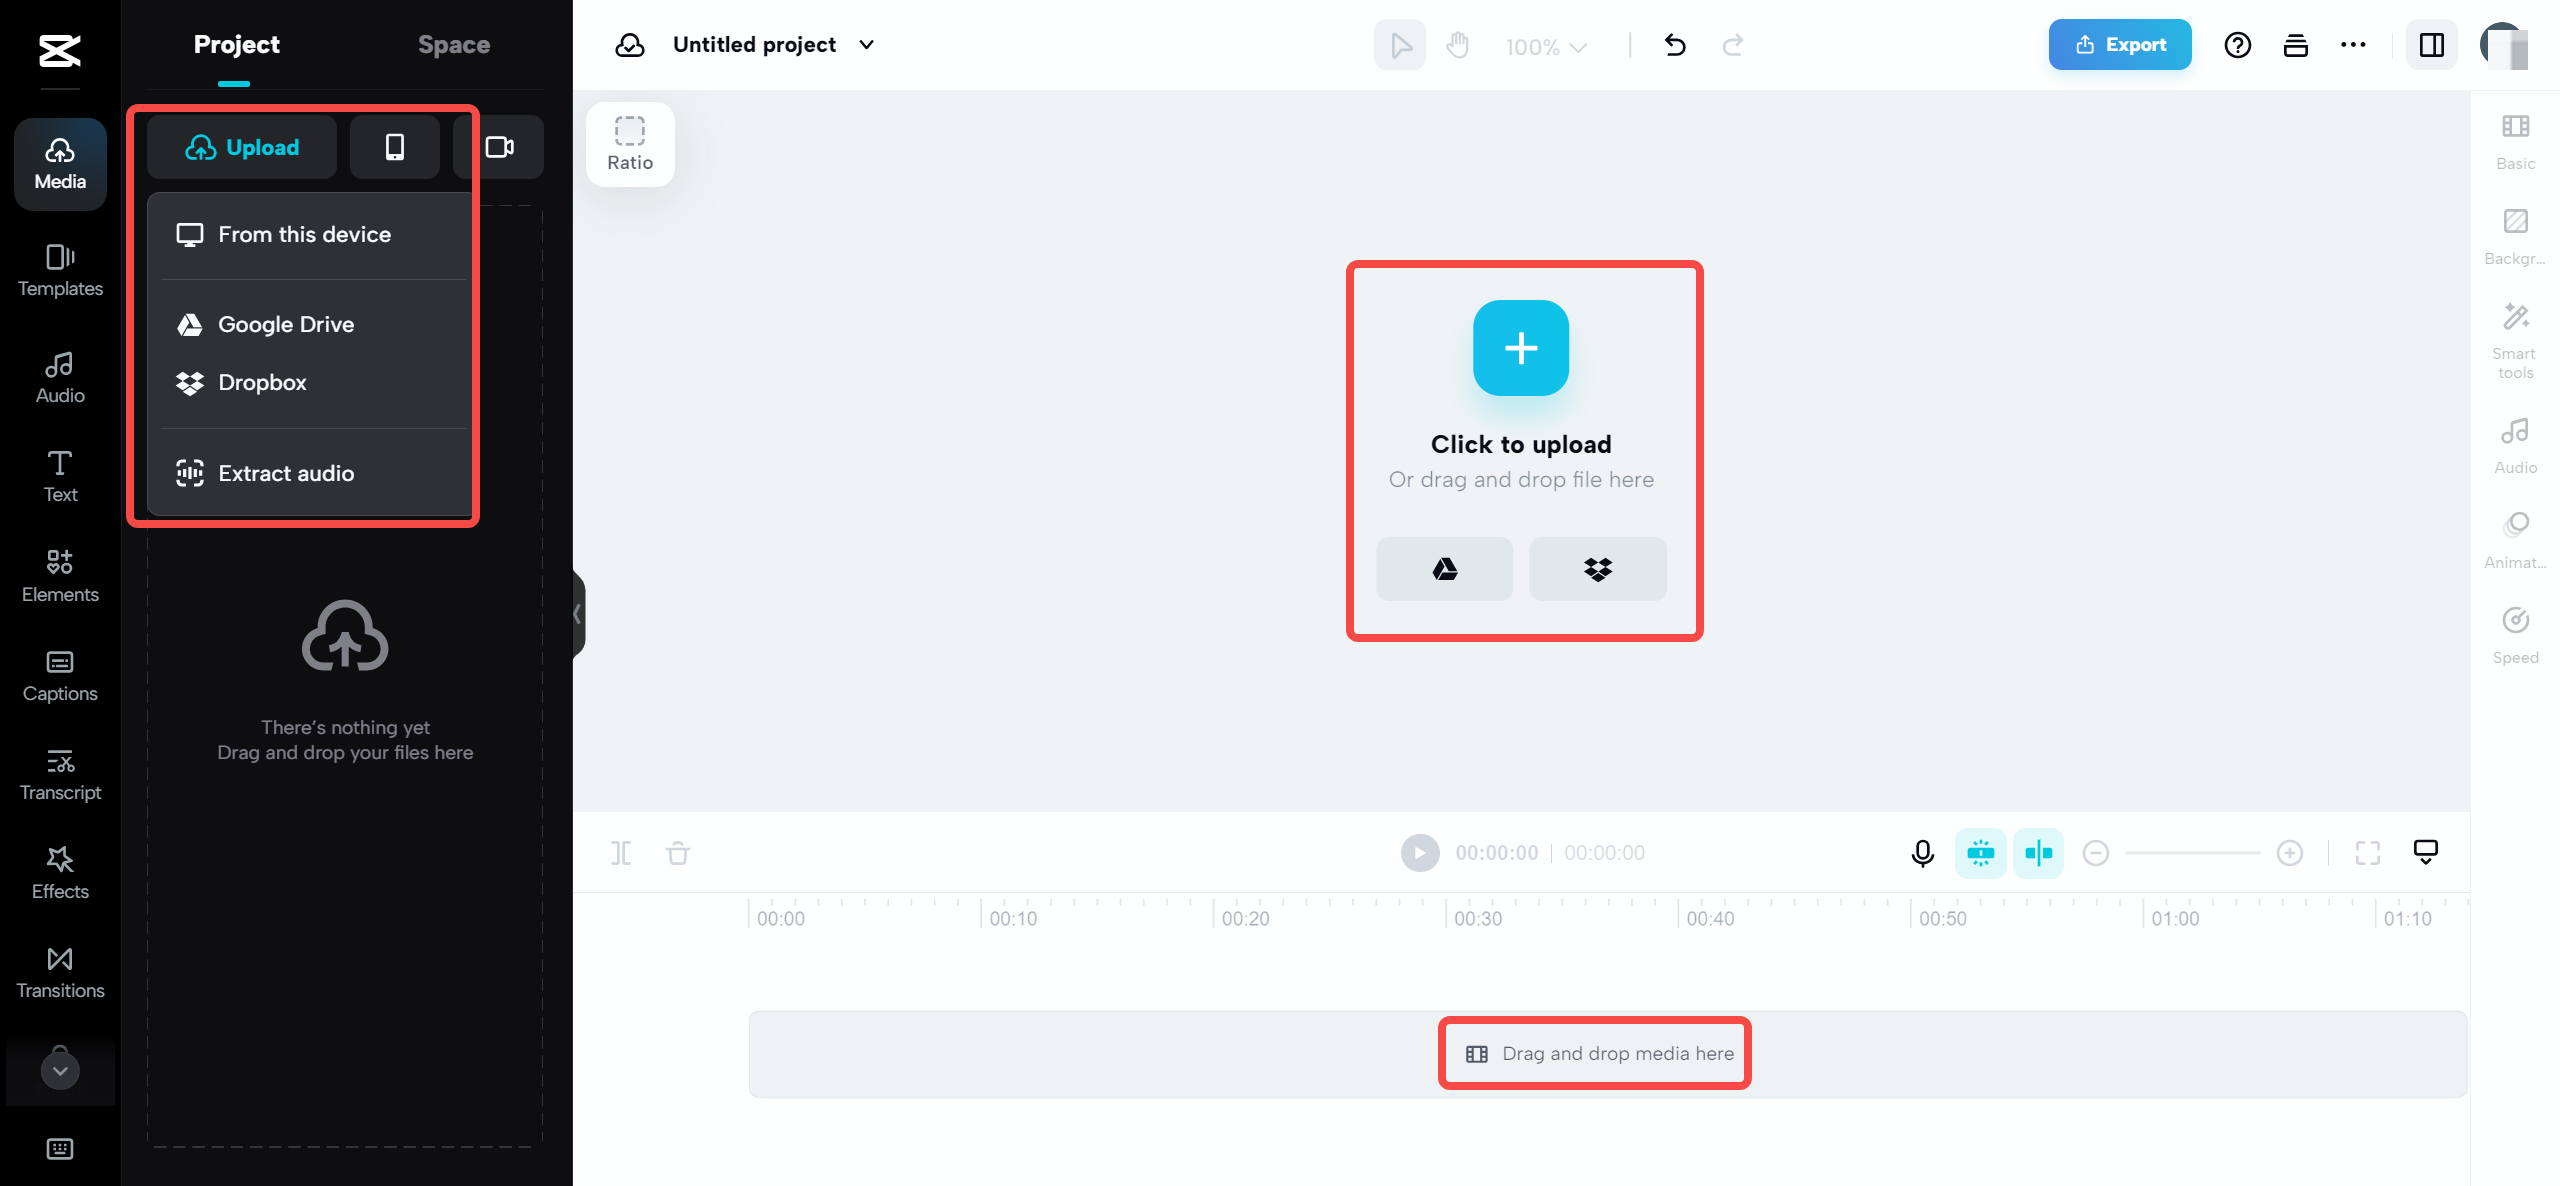This screenshot has height=1186, width=2560.
Task: Click the record voiceover microphone icon
Action: point(1921,853)
